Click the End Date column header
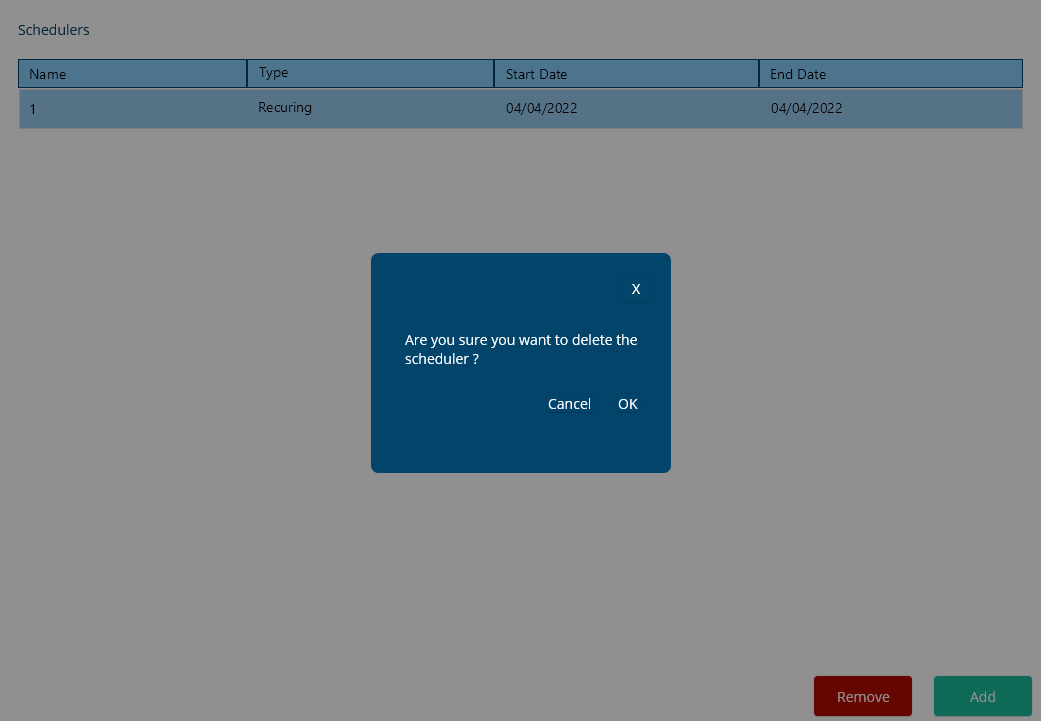Image resolution: width=1041 pixels, height=721 pixels. 890,74
